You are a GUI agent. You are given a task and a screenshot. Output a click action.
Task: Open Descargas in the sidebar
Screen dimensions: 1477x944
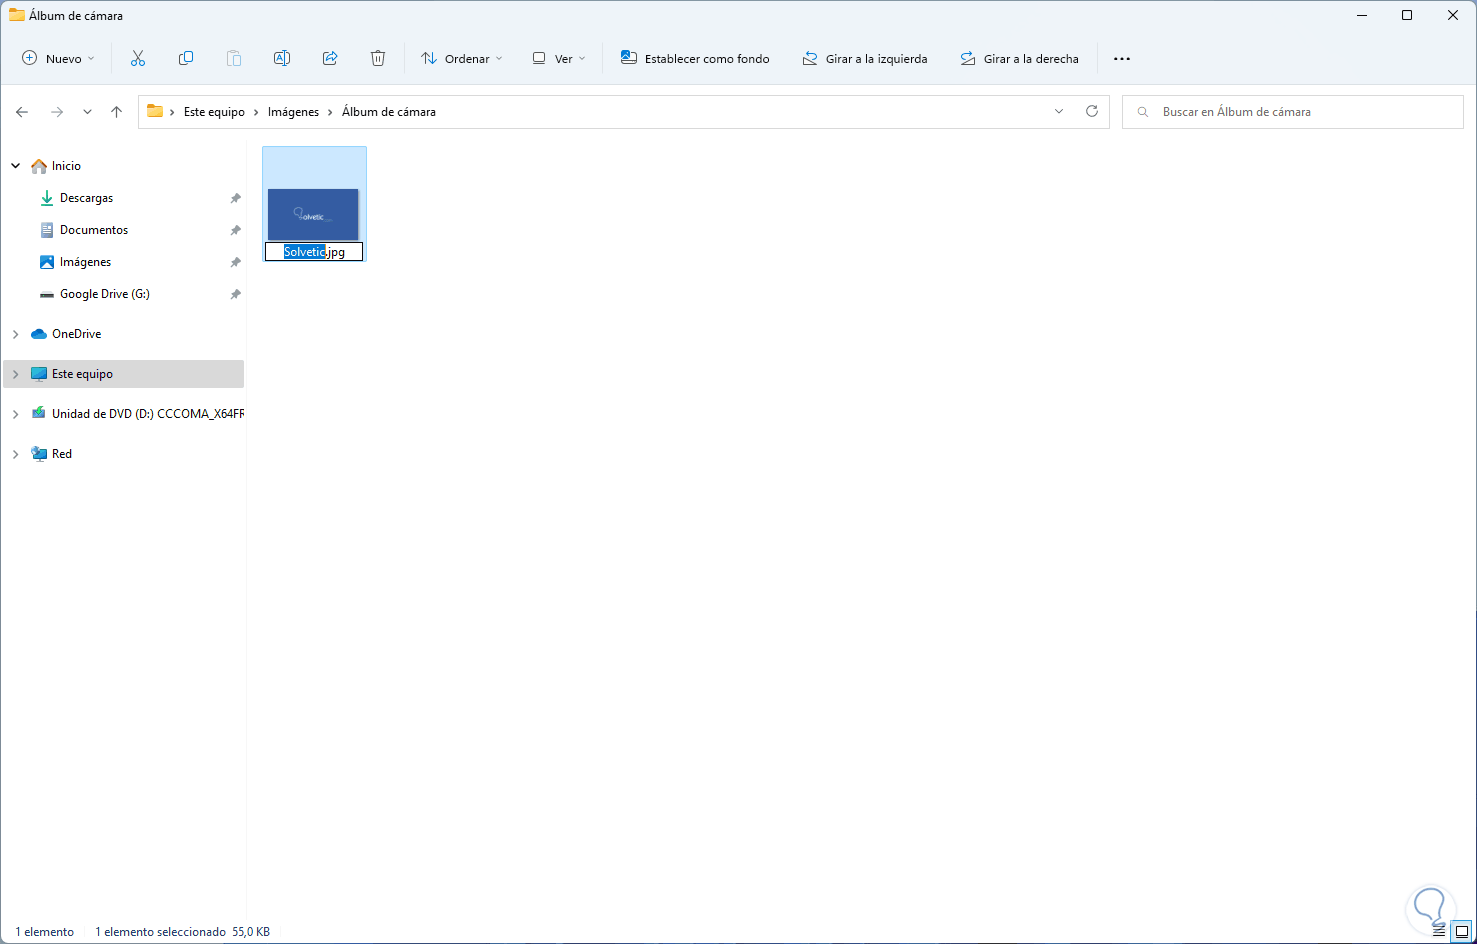click(x=87, y=198)
